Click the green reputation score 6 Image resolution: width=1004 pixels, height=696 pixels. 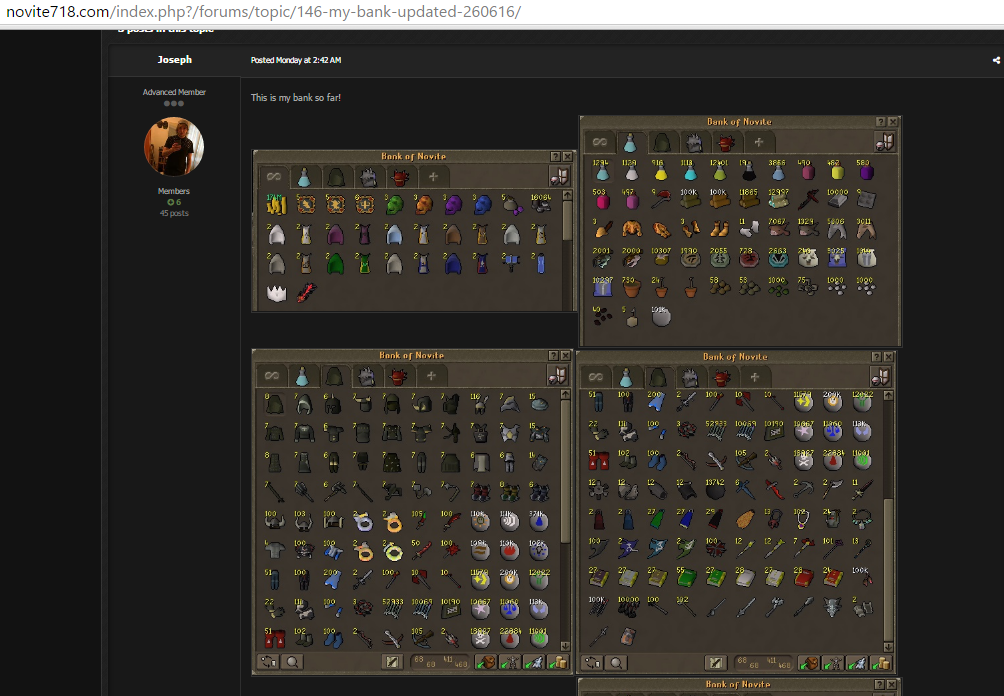click(x=174, y=202)
